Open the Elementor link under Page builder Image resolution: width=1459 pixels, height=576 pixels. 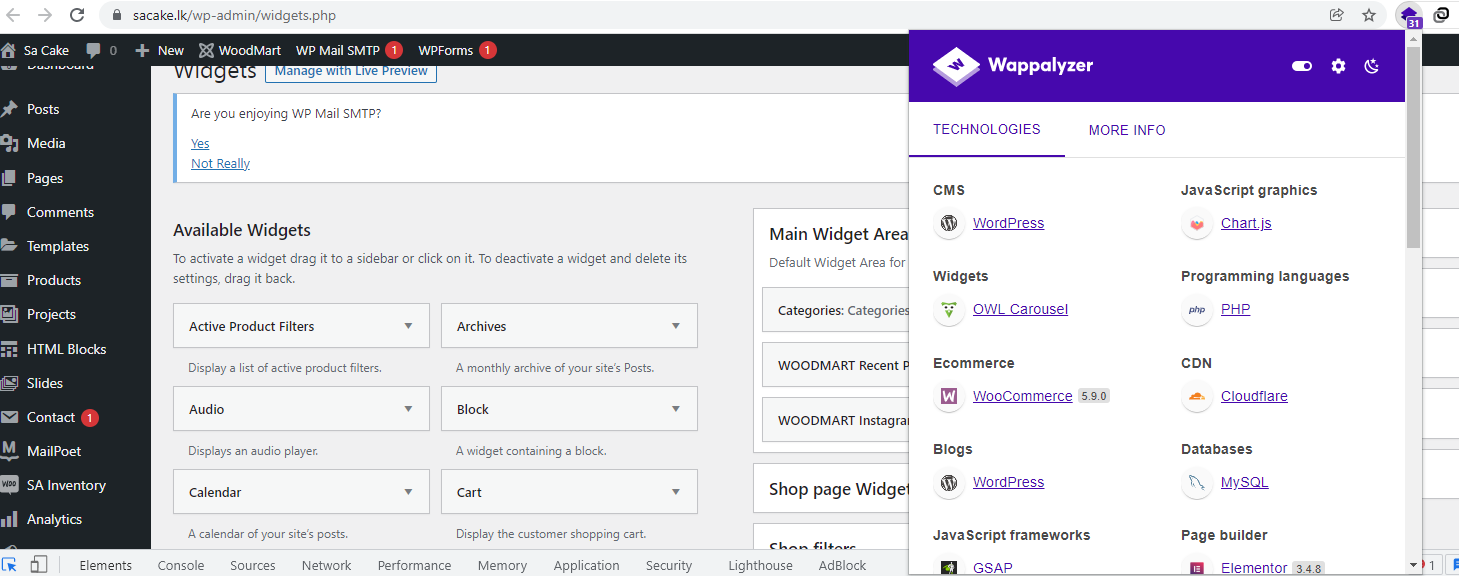(1254, 568)
